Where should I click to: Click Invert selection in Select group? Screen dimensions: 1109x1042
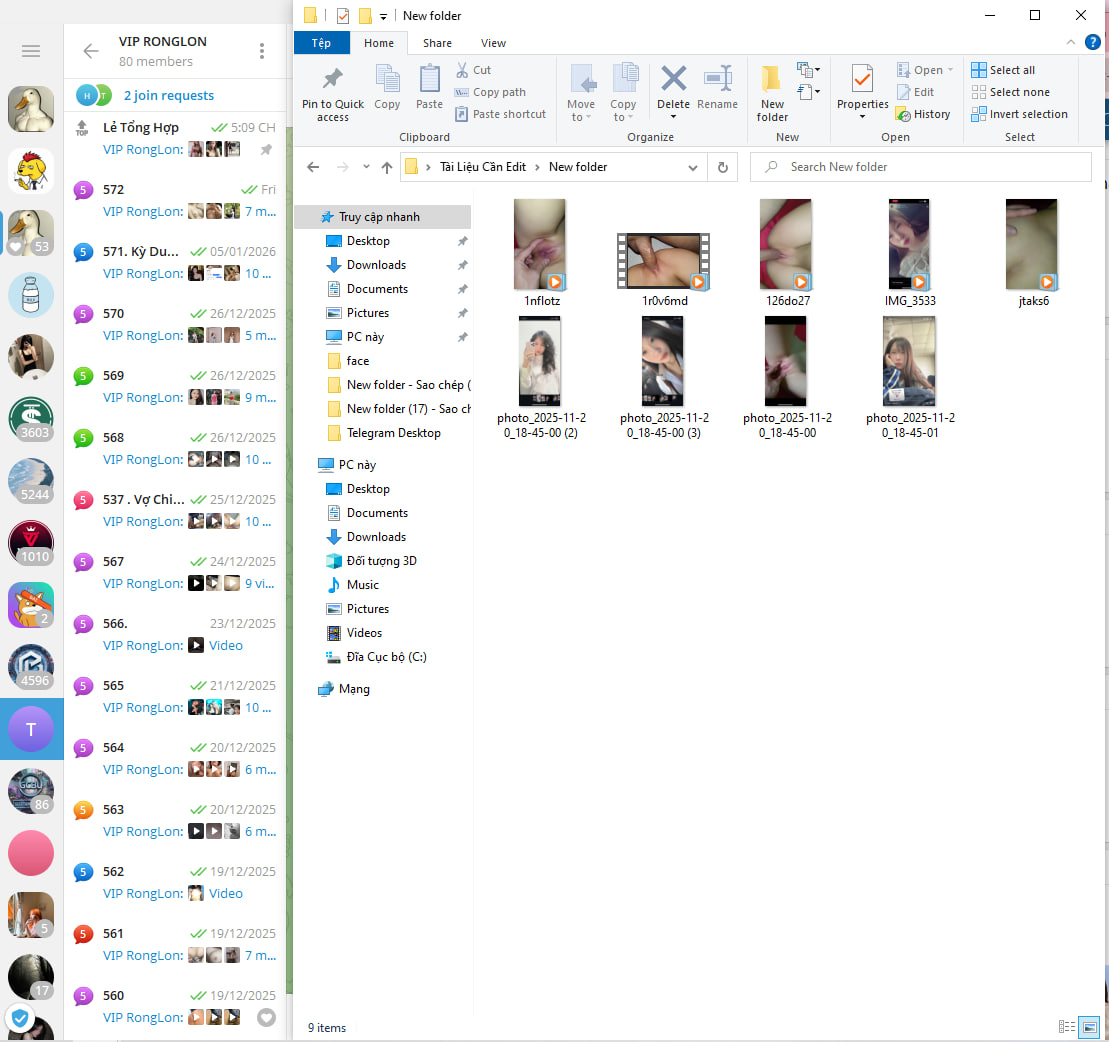pos(1019,114)
